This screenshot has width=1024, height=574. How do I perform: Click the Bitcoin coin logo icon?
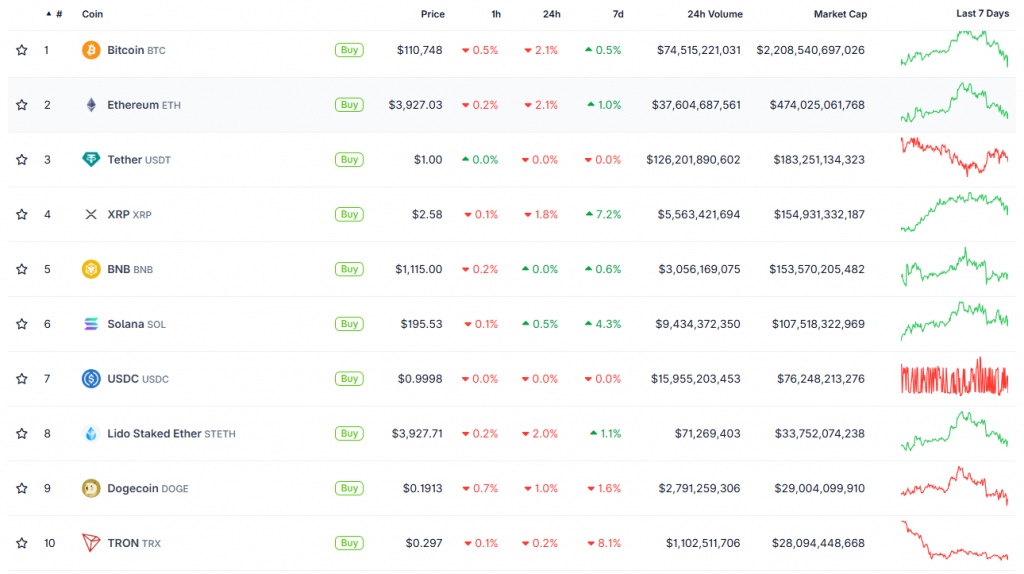tap(91, 50)
